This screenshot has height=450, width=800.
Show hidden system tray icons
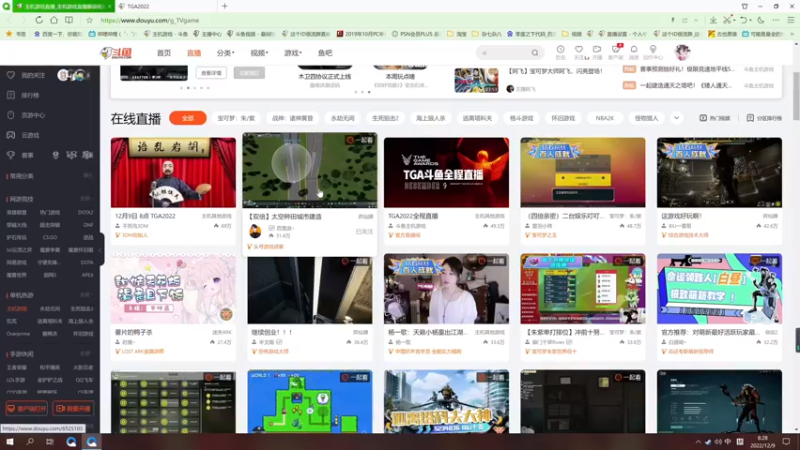697,441
